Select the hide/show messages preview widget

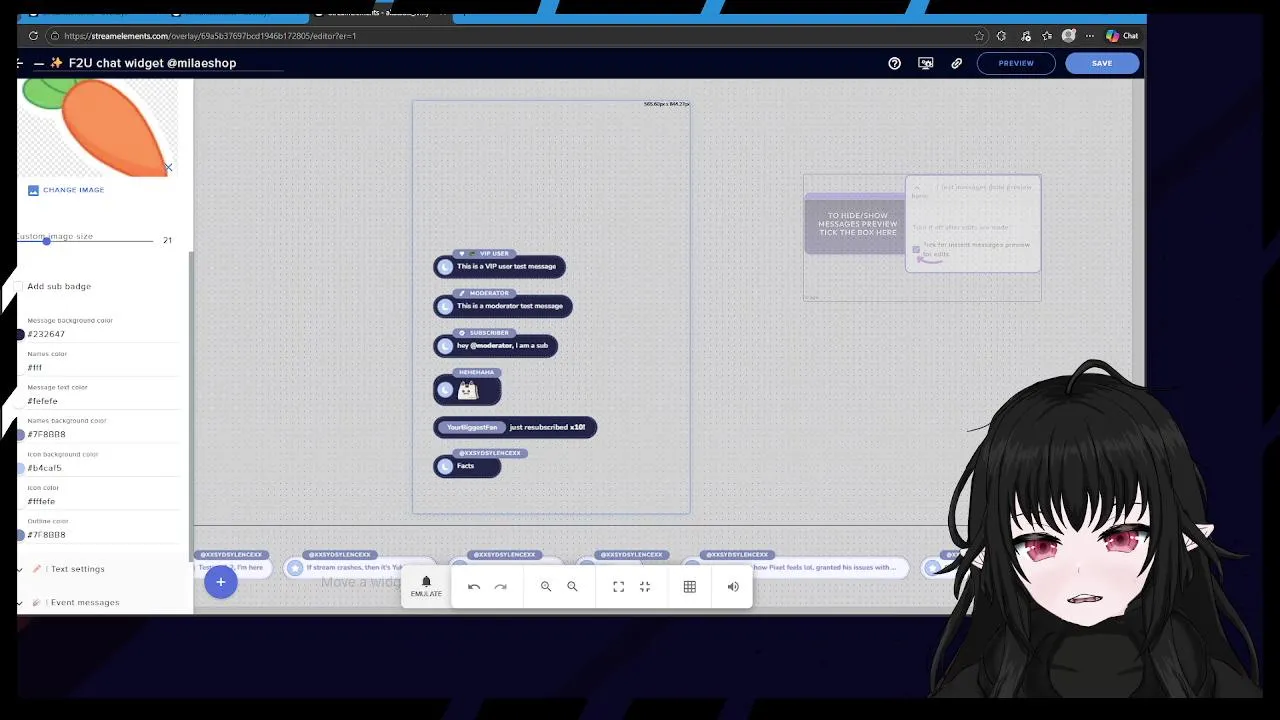[922, 237]
